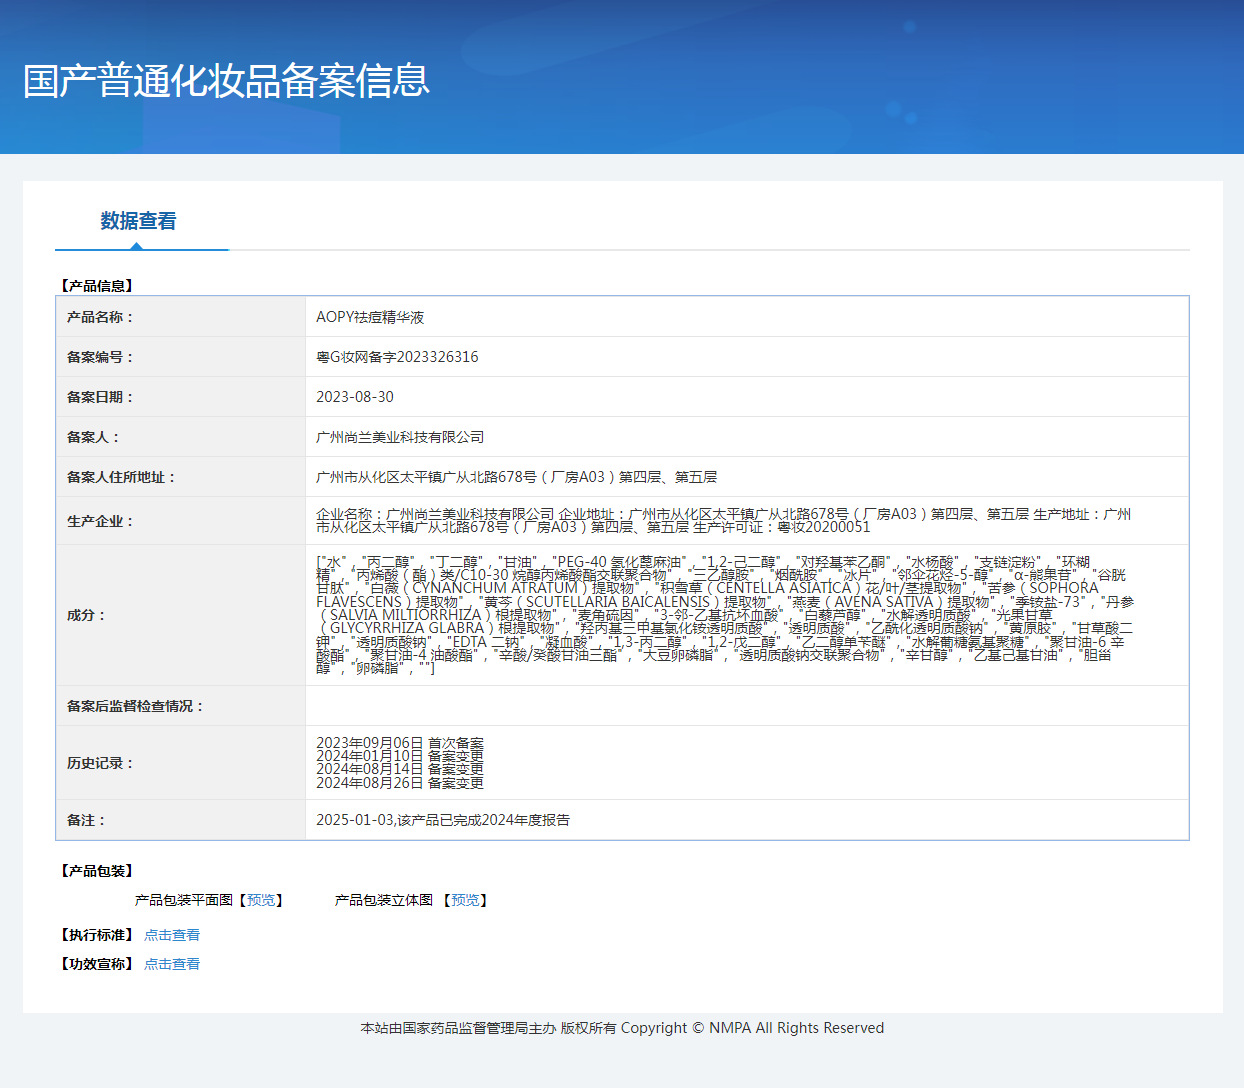Image resolution: width=1244 pixels, height=1088 pixels.
Task: Click the 备注 row label
Action: [x=86, y=820]
